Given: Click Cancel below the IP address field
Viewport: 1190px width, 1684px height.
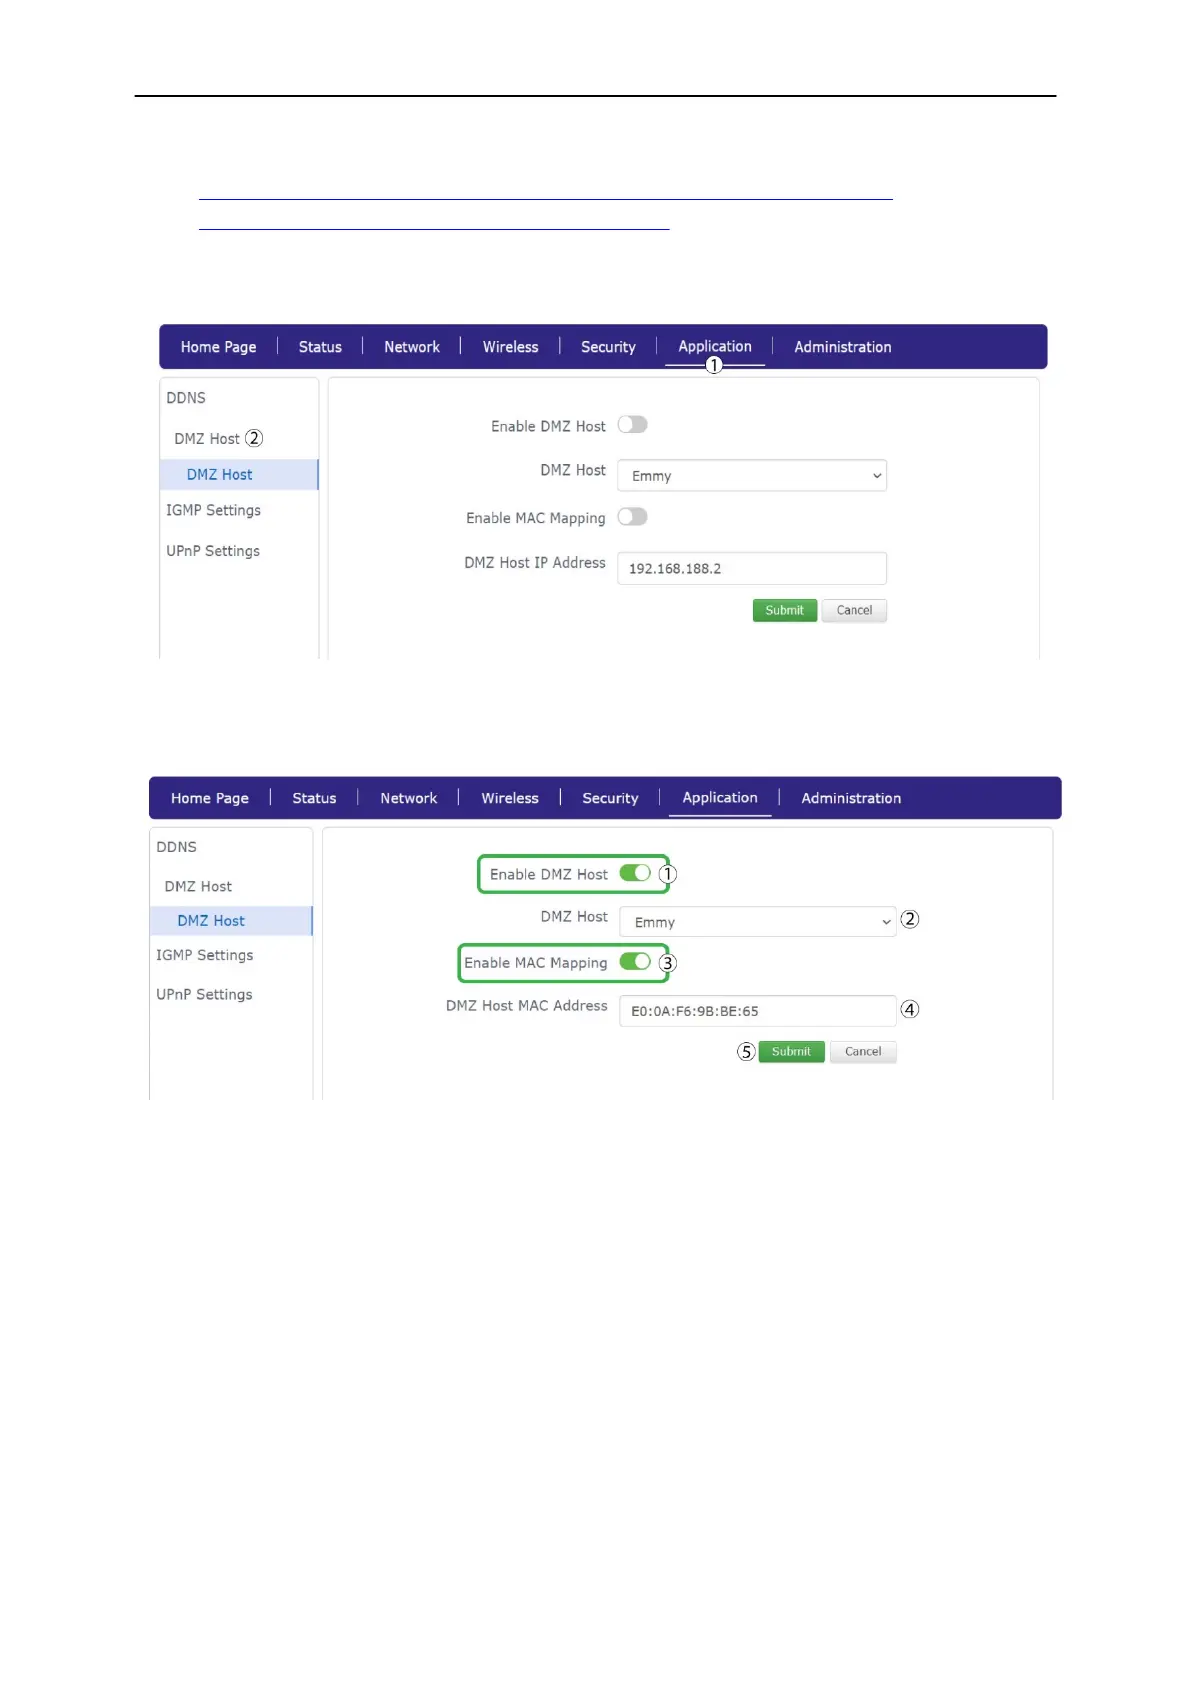Looking at the screenshot, I should point(854,610).
